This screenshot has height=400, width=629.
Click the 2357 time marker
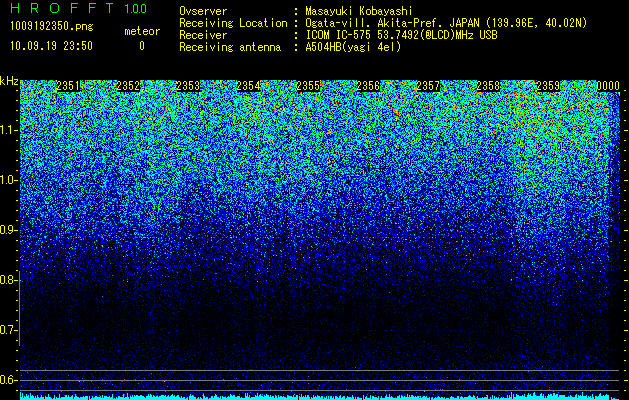tap(428, 86)
